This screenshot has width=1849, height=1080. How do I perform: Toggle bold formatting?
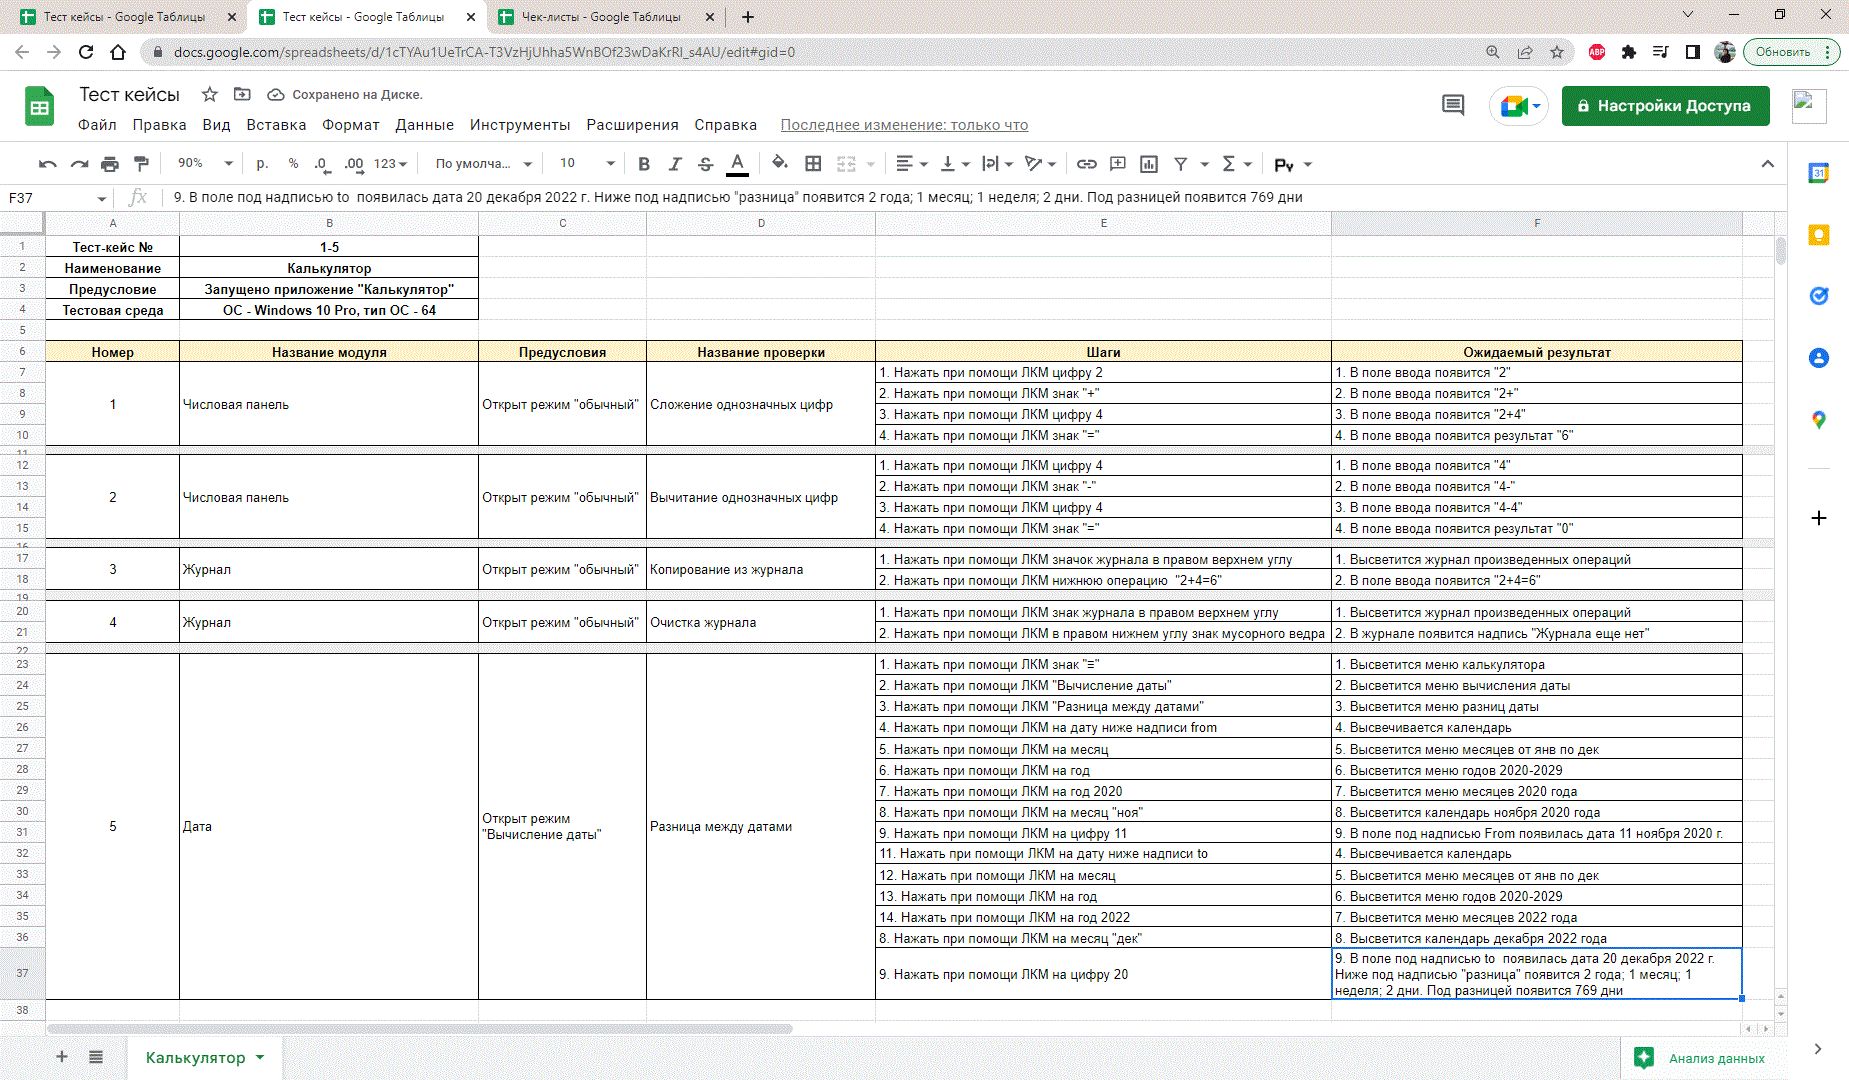(644, 164)
